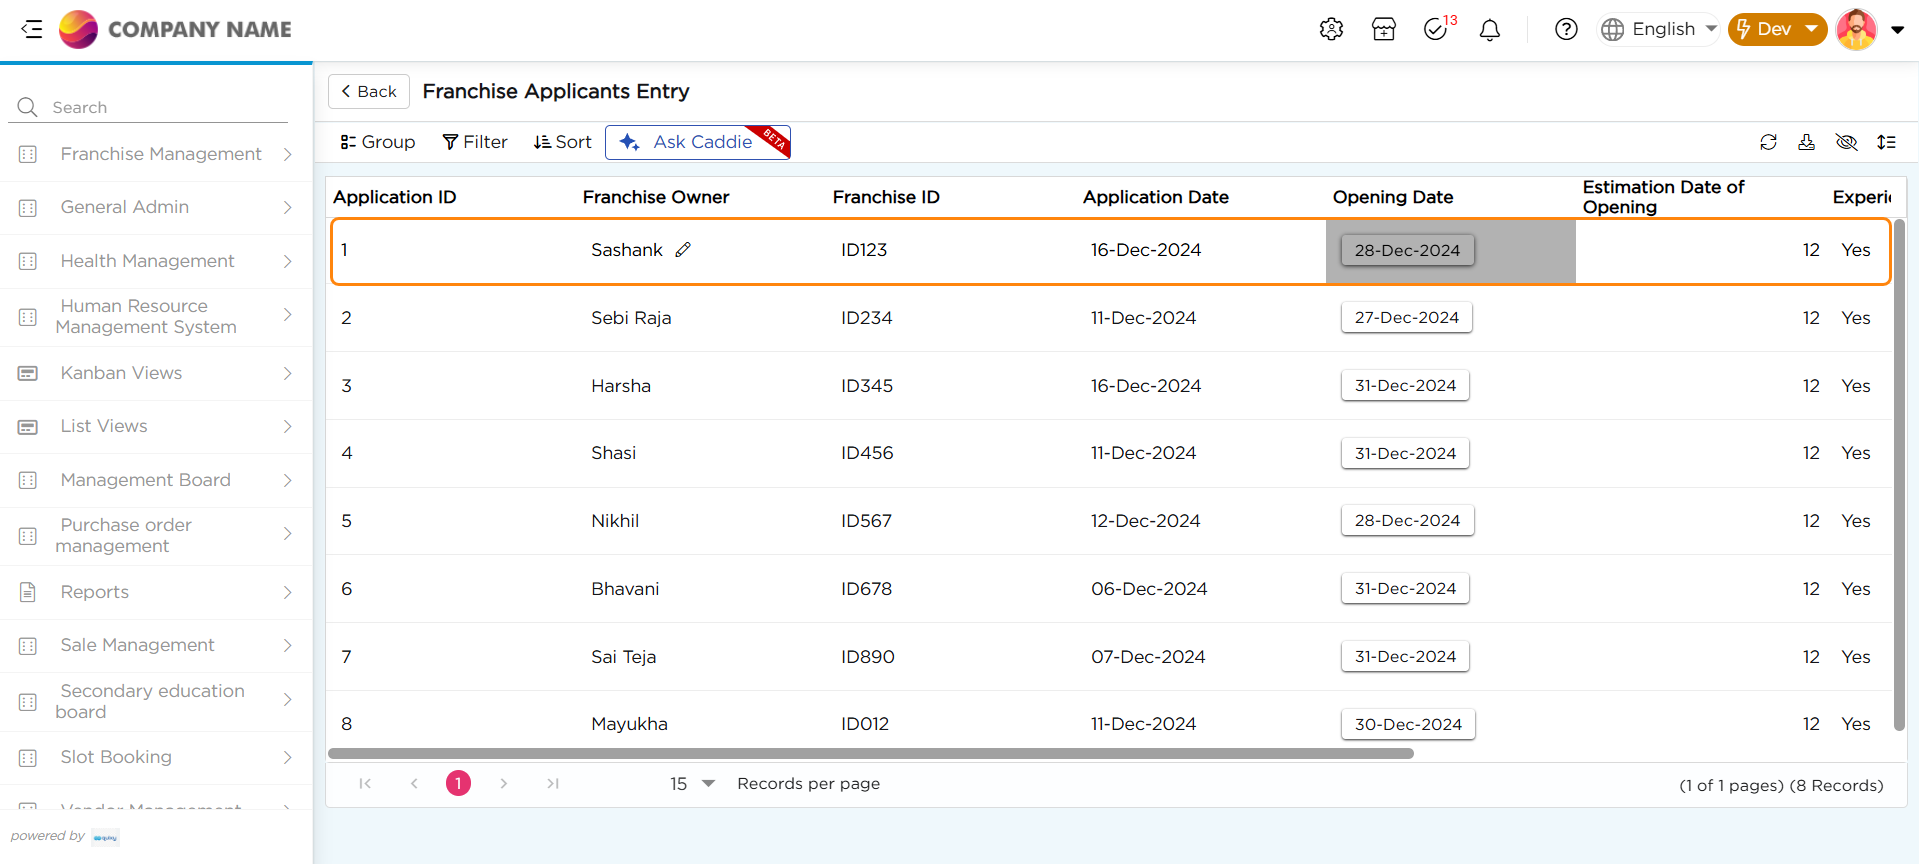Open the English language dropdown

point(1659,29)
